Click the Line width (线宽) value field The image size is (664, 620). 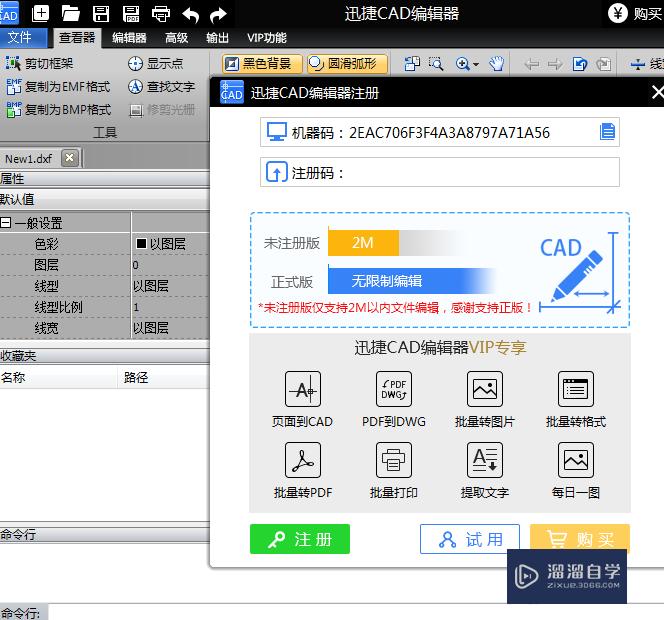pyautogui.click(x=171, y=328)
